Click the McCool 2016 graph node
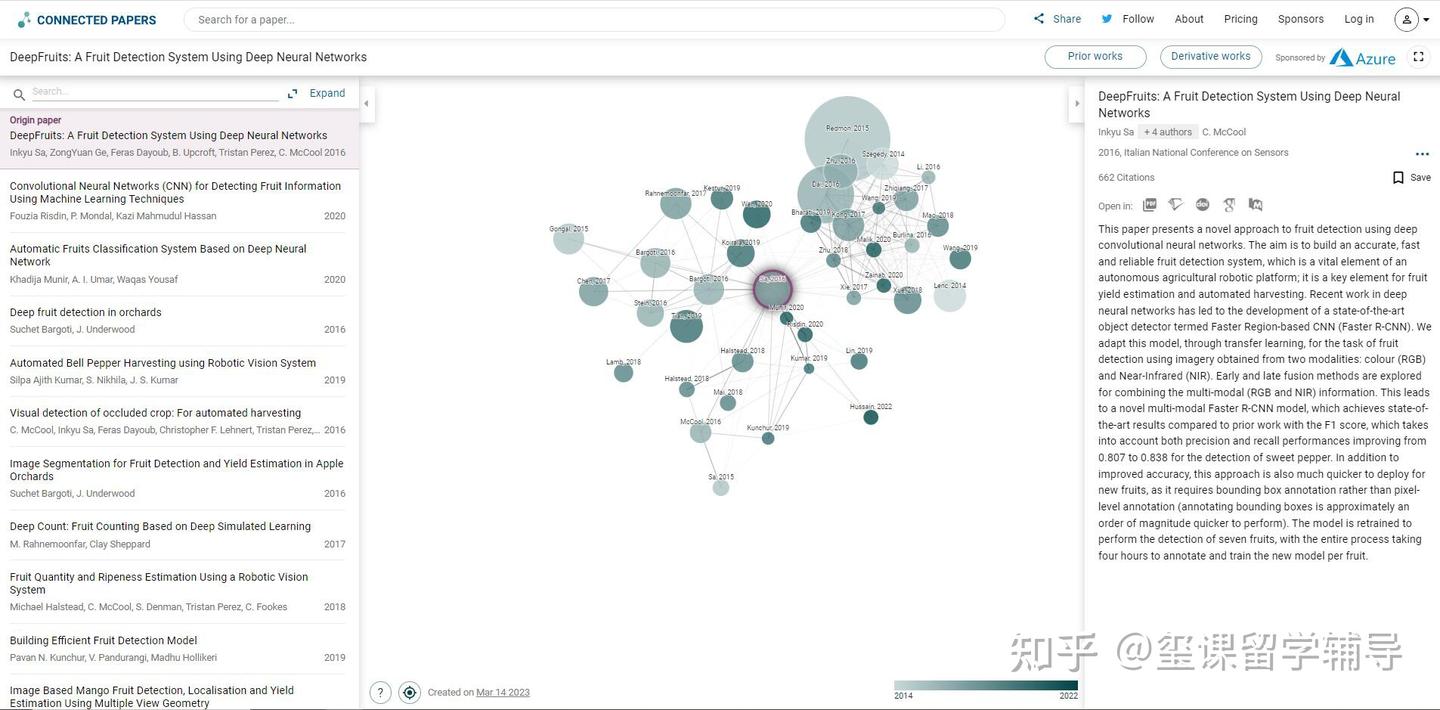This screenshot has height=710, width=1440. point(700,432)
